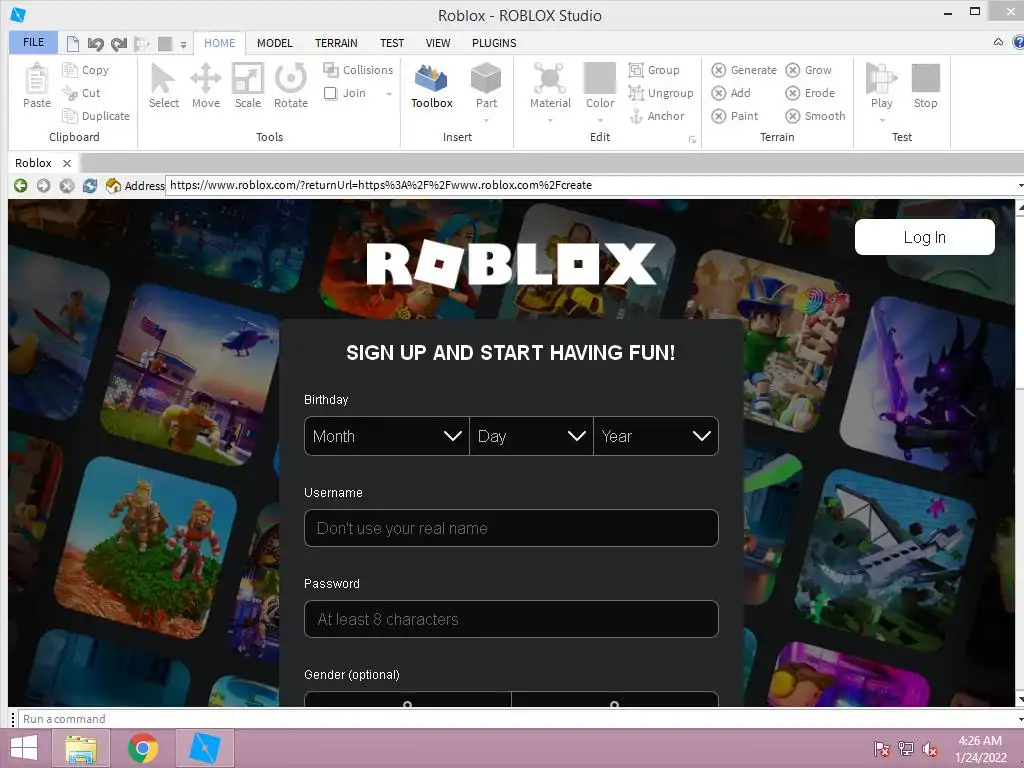
Task: Click the terrain Erode tool
Action: [x=810, y=93]
